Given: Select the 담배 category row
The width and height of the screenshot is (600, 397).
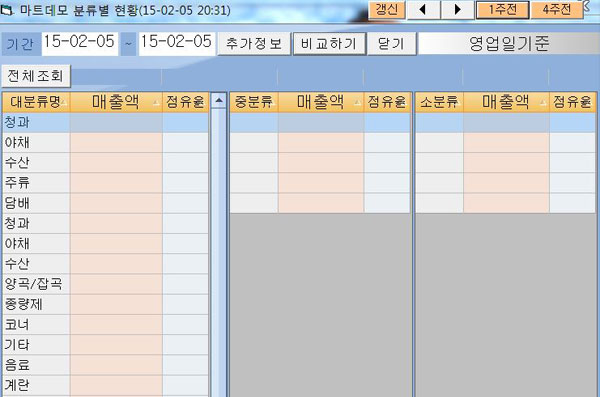Looking at the screenshot, I should pos(105,203).
